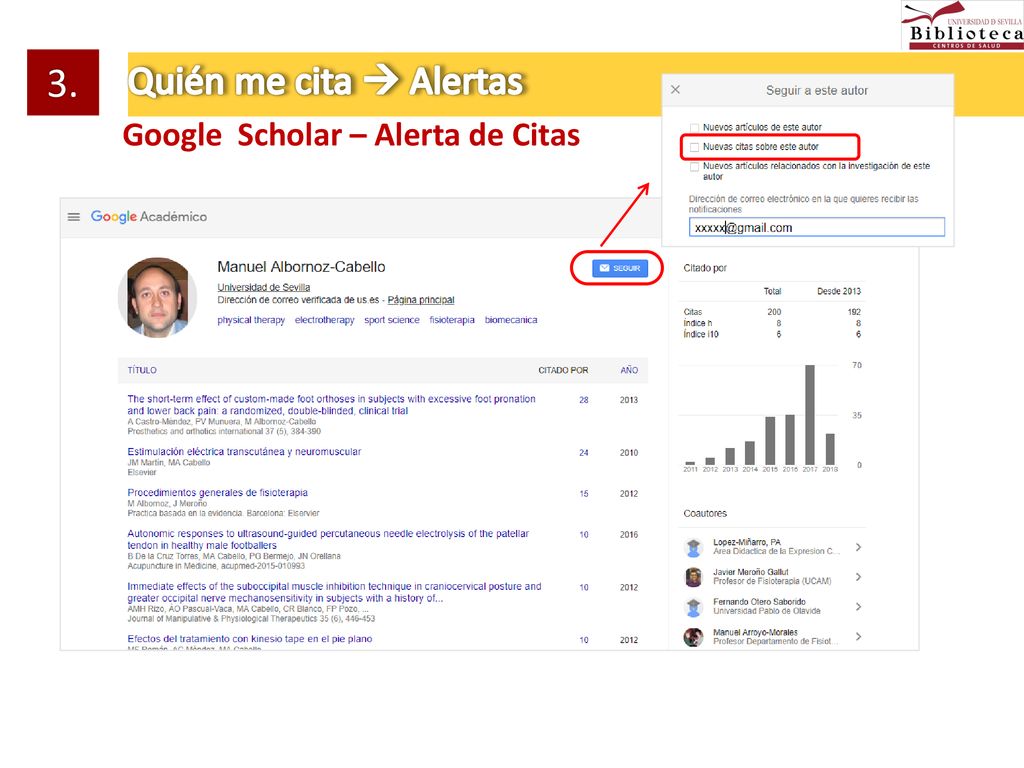The width and height of the screenshot is (1024, 768).
Task: Open the Google Académico hamburger menu
Action: tap(74, 217)
